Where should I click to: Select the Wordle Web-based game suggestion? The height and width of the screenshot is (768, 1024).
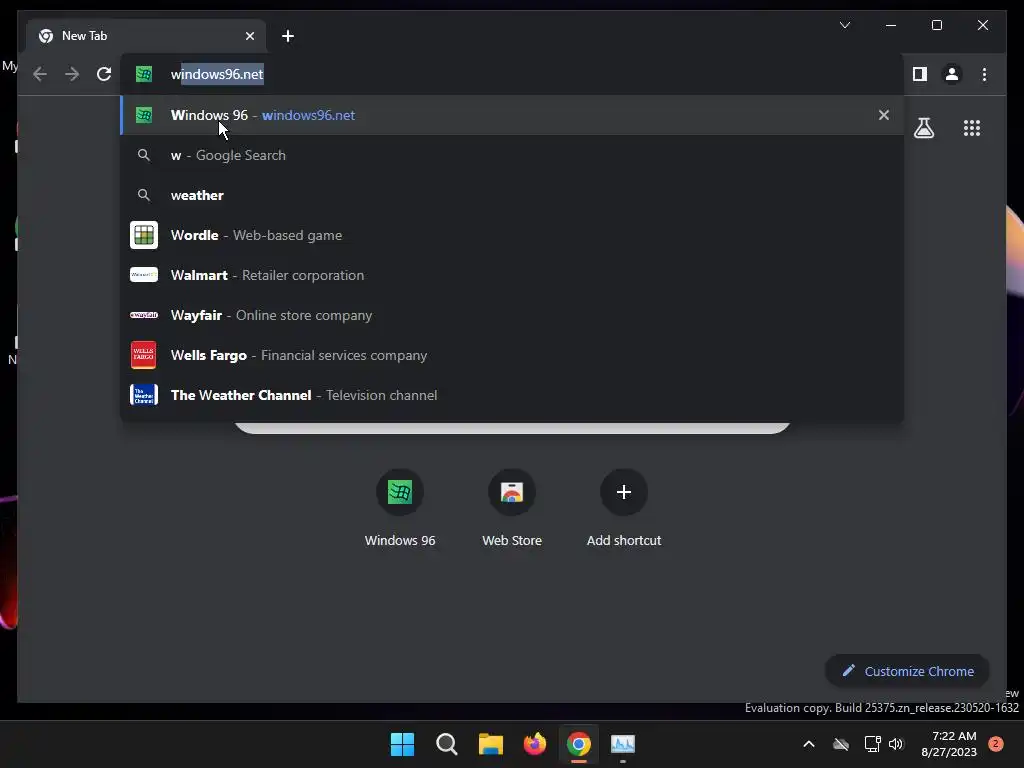512,235
